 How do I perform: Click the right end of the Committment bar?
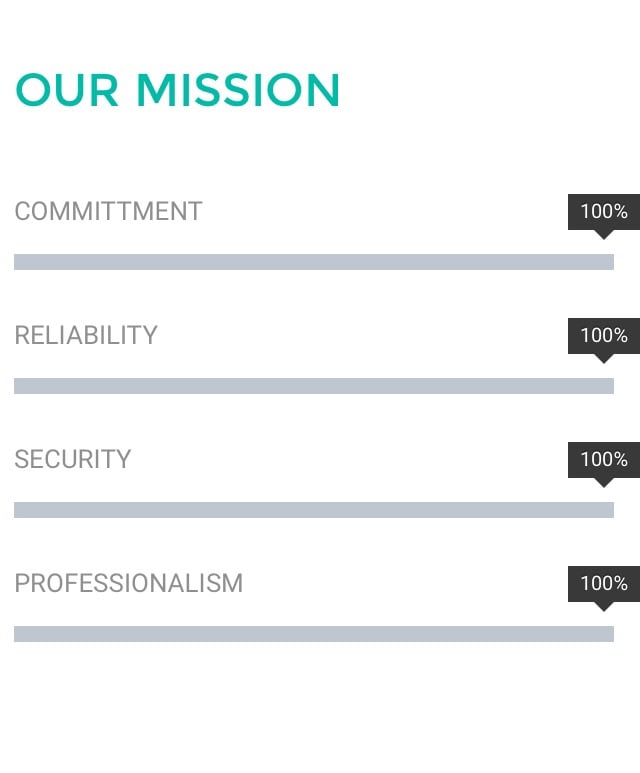pyautogui.click(x=609, y=262)
